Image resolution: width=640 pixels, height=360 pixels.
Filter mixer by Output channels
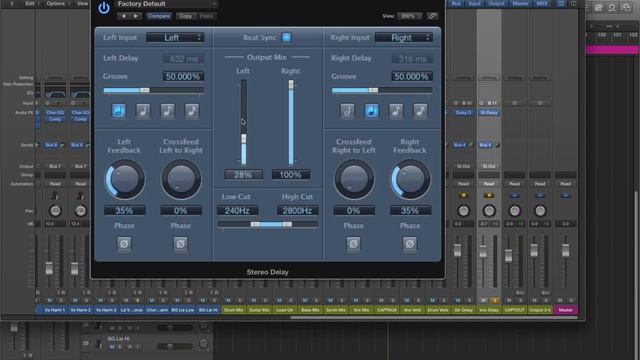coord(496,4)
